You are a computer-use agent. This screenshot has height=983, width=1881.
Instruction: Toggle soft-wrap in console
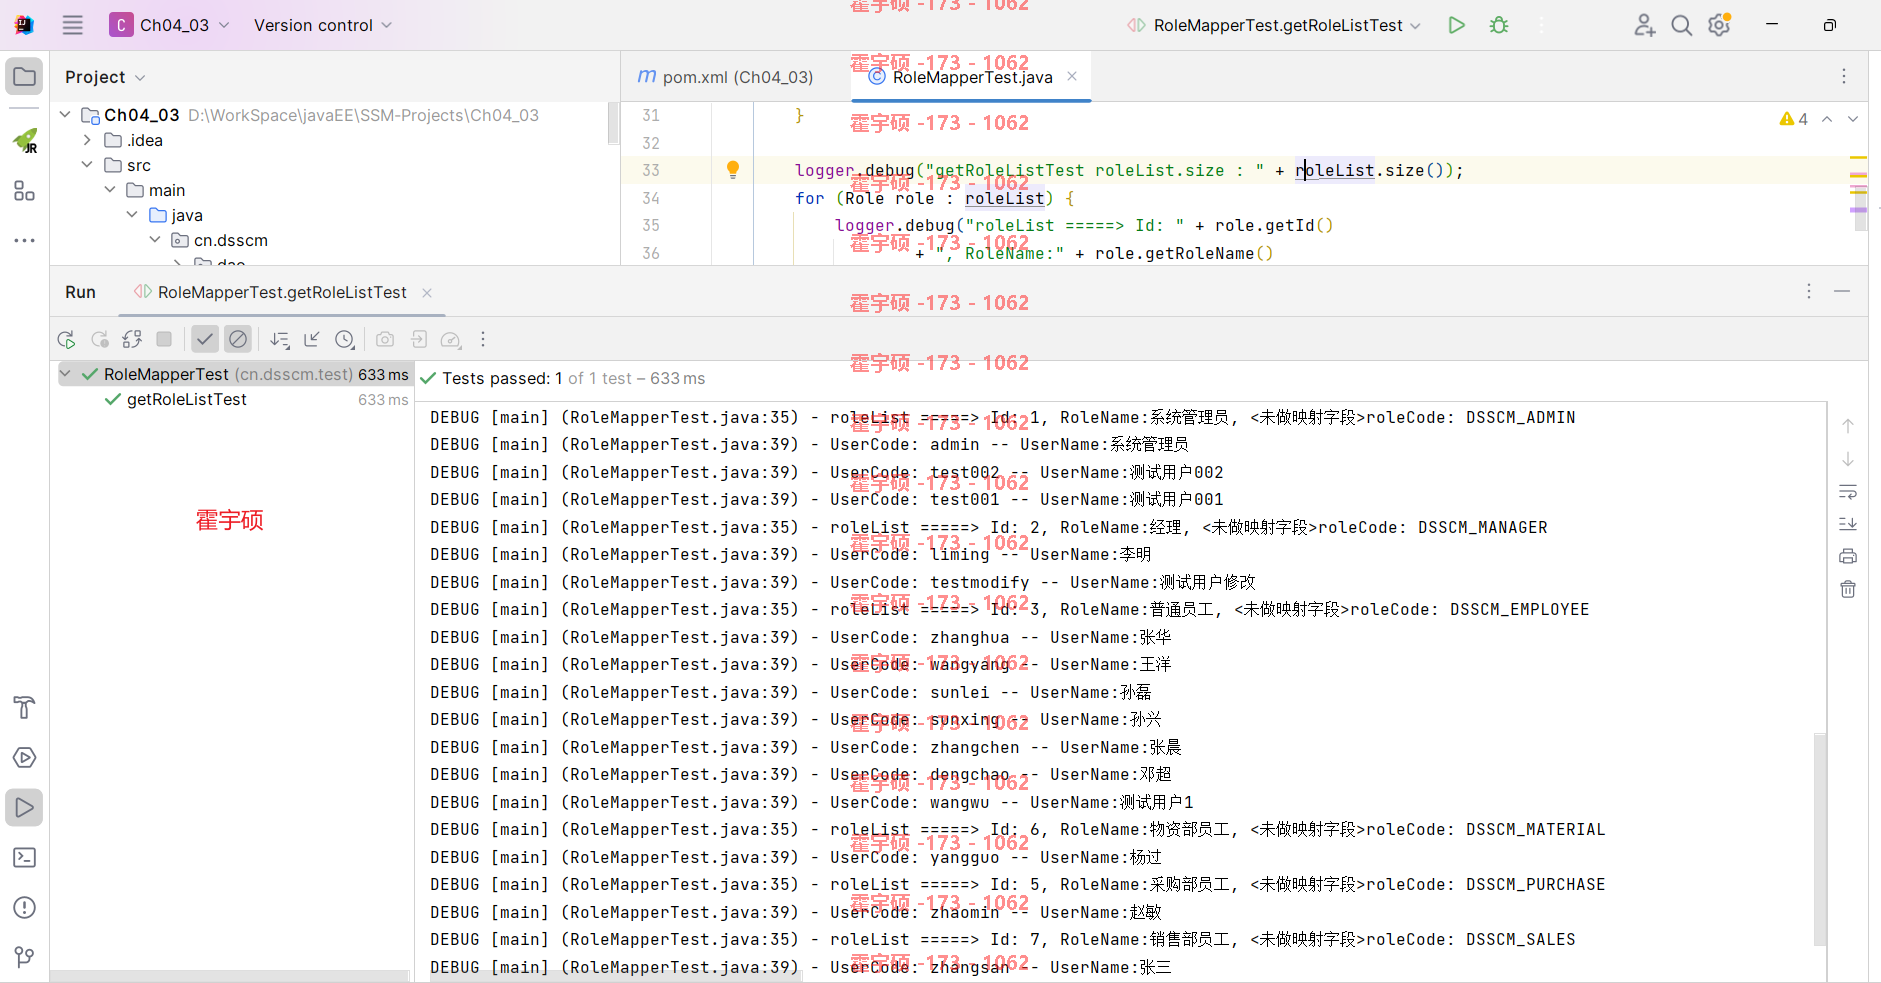[1848, 492]
